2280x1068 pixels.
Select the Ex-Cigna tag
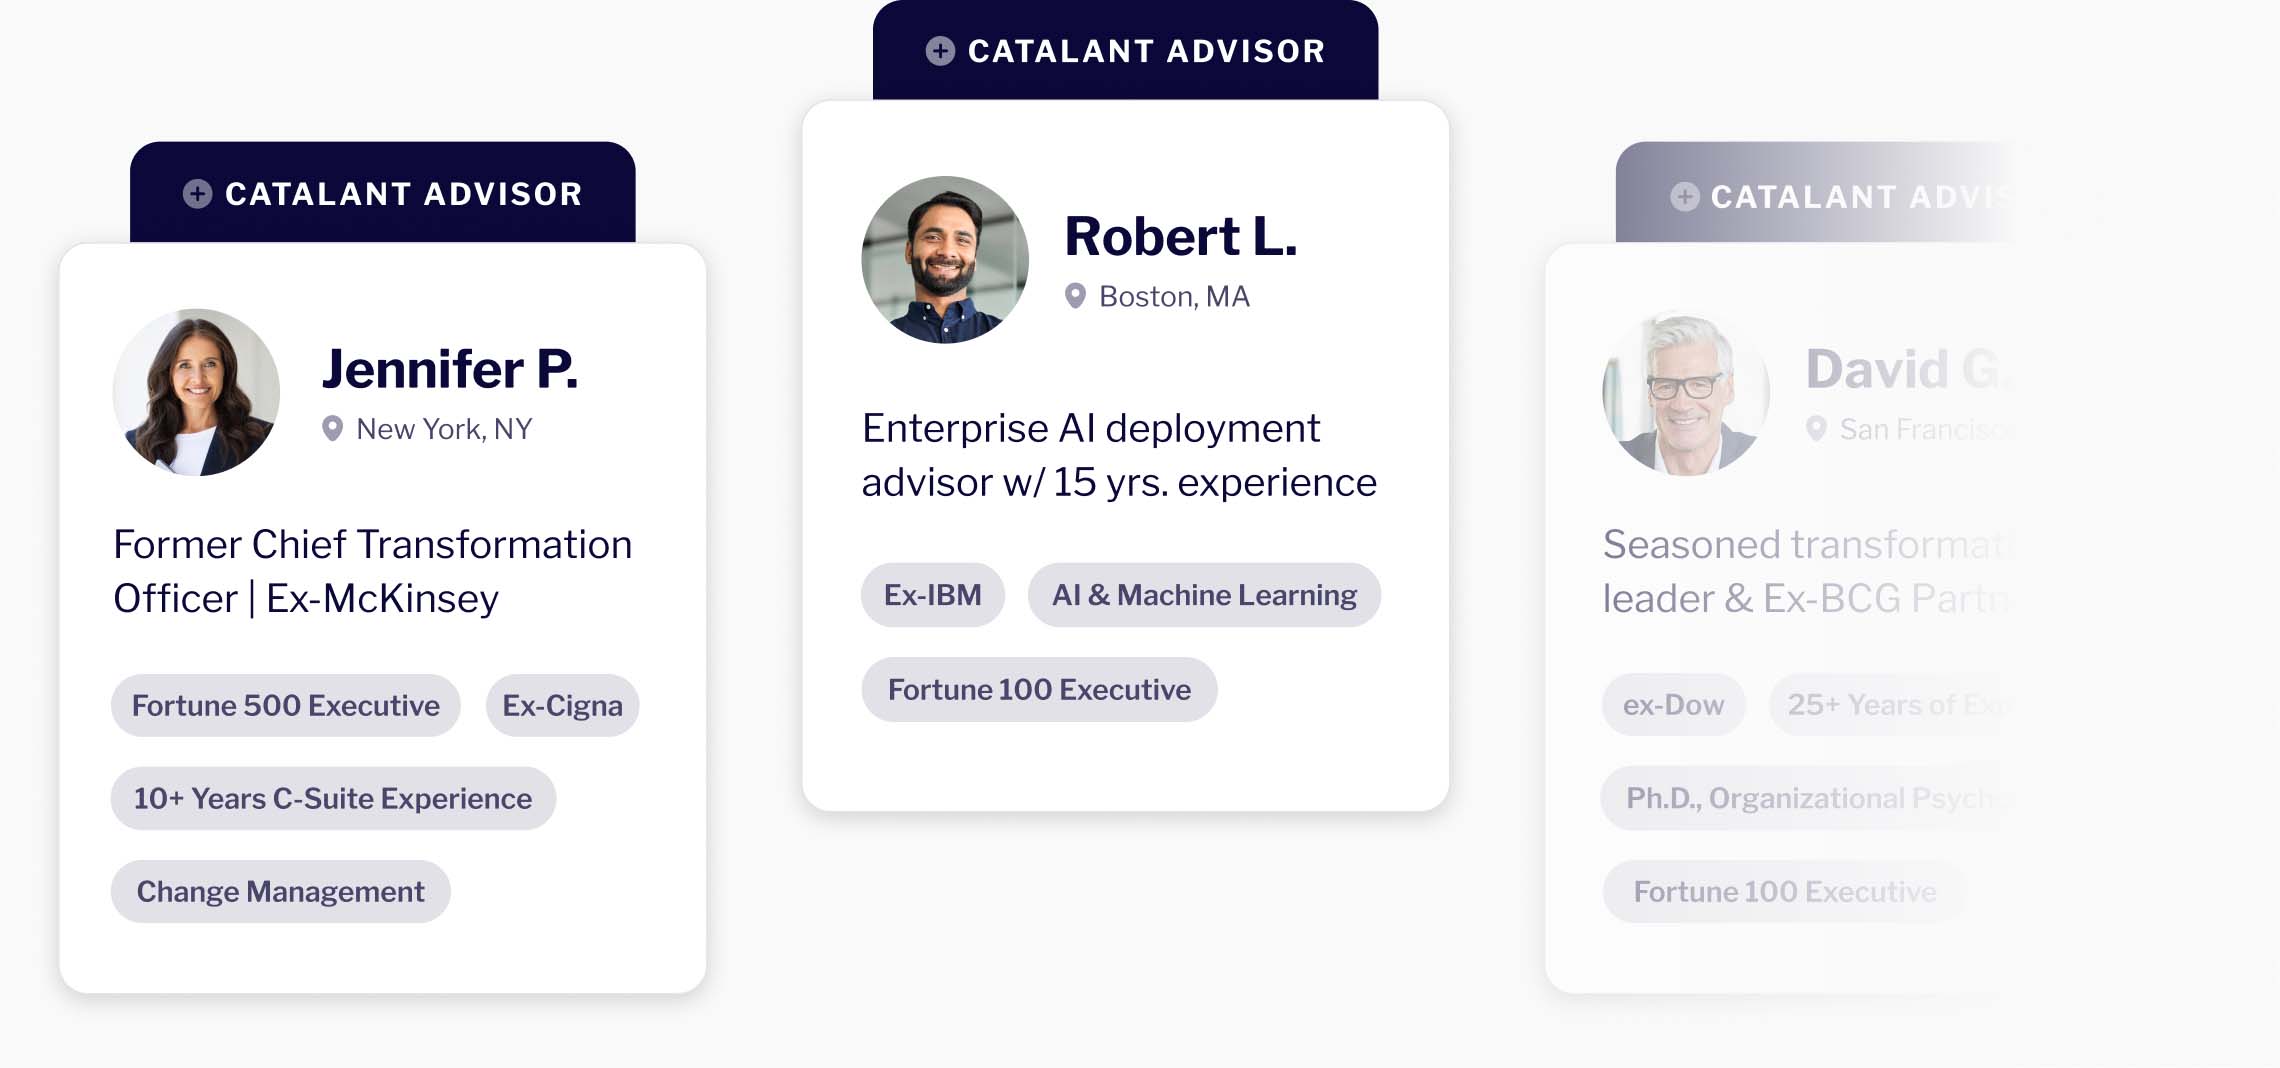point(562,706)
